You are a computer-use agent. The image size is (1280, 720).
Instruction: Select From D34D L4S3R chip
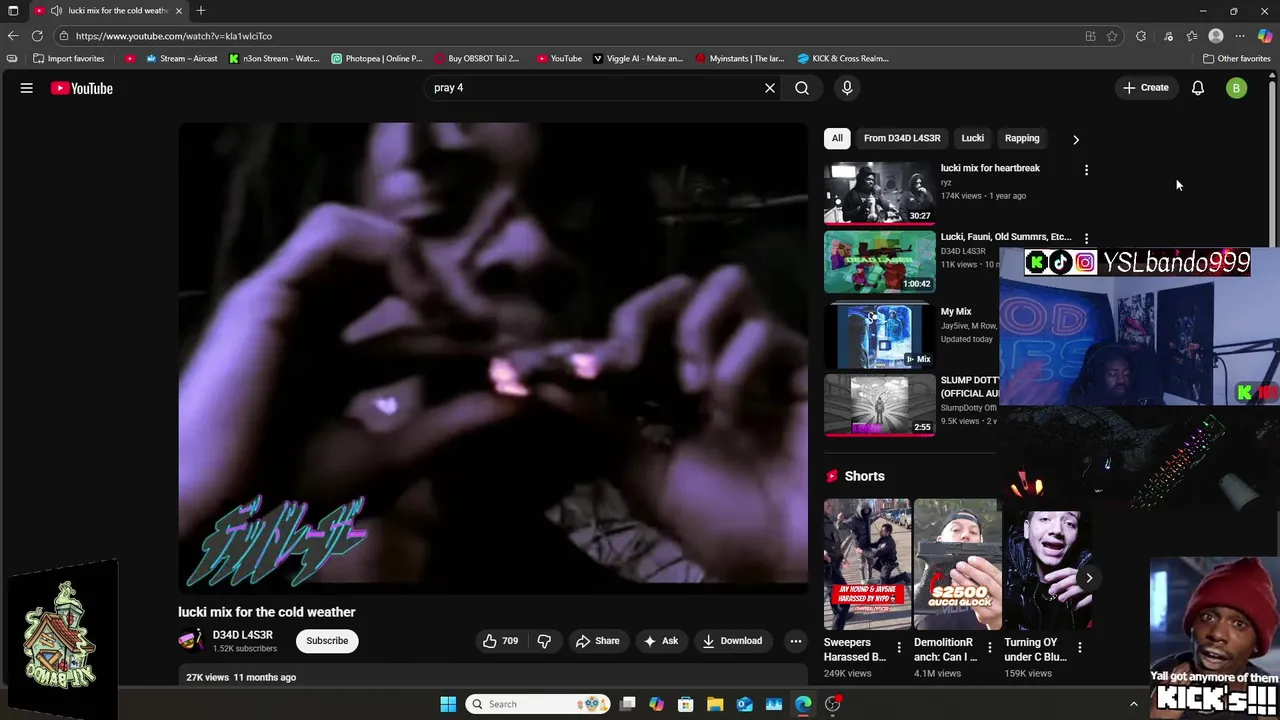point(902,138)
